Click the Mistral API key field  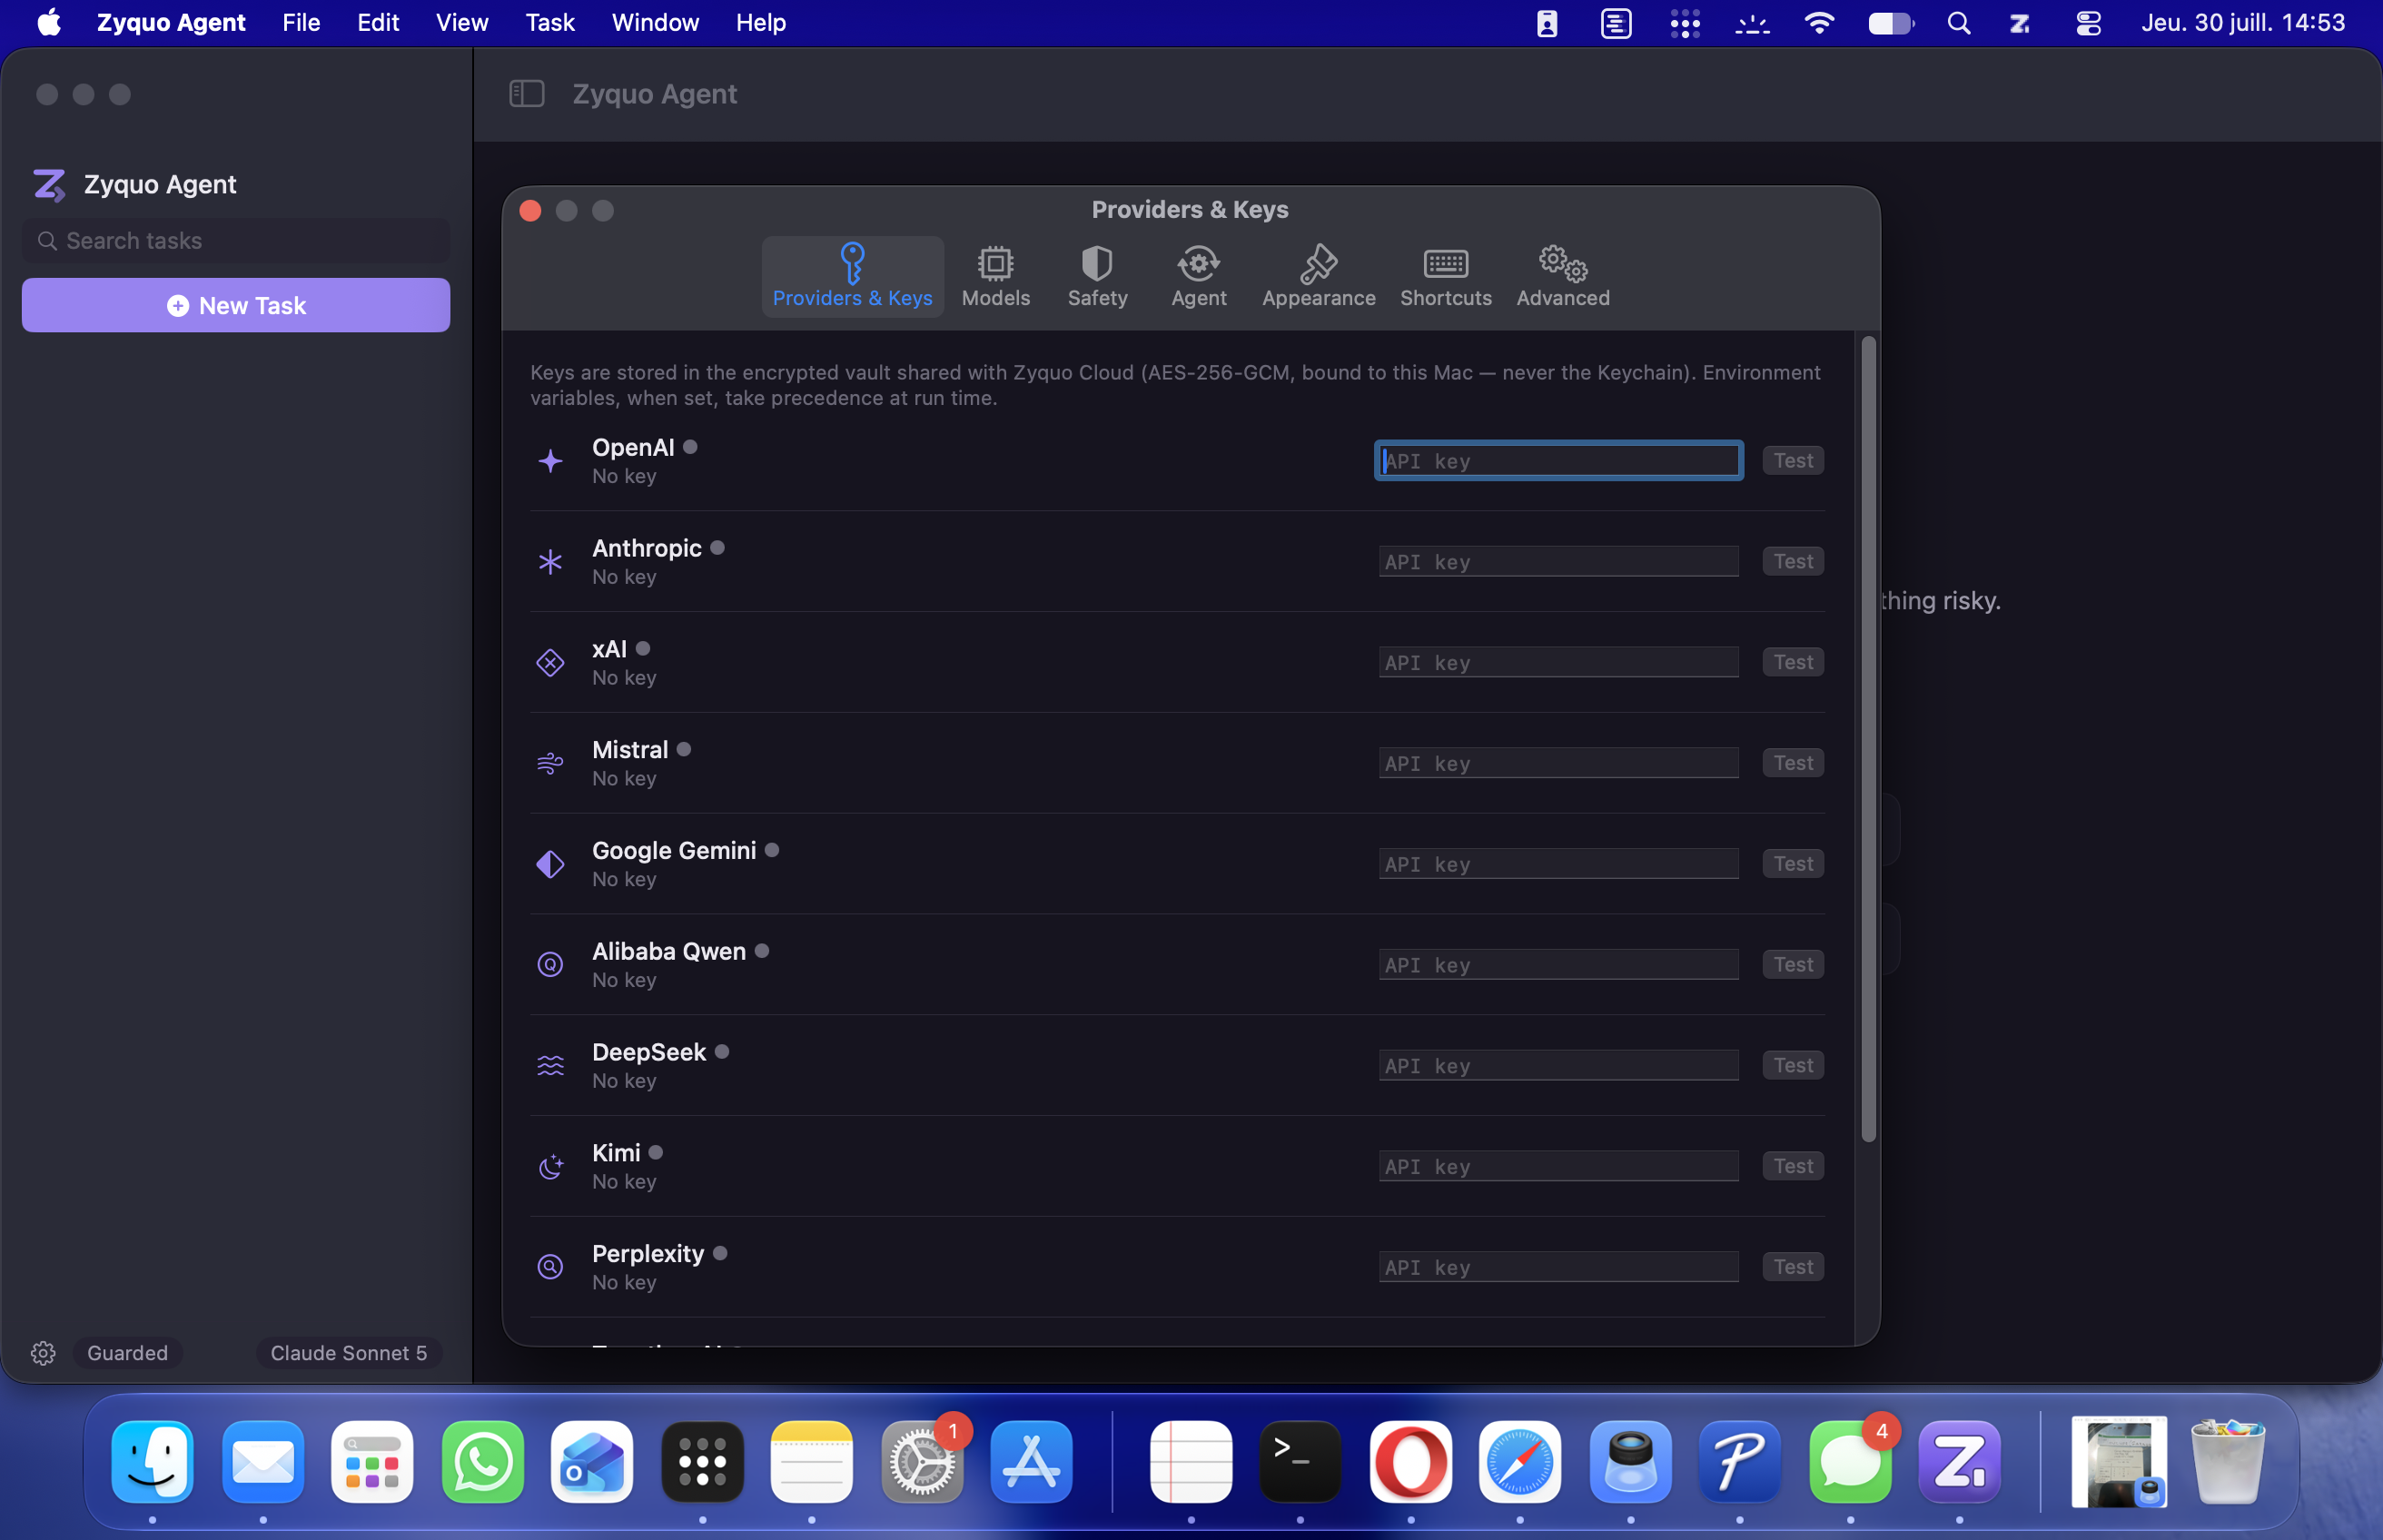(1558, 763)
